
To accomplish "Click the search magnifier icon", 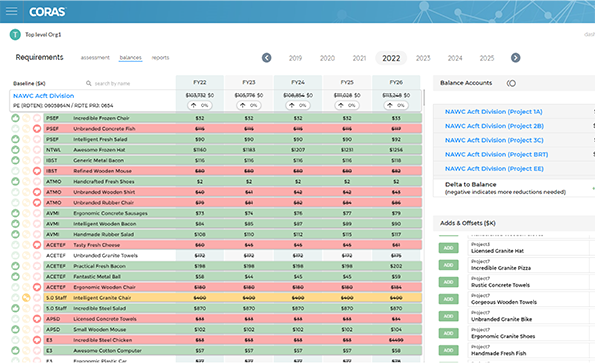I will [88, 83].
